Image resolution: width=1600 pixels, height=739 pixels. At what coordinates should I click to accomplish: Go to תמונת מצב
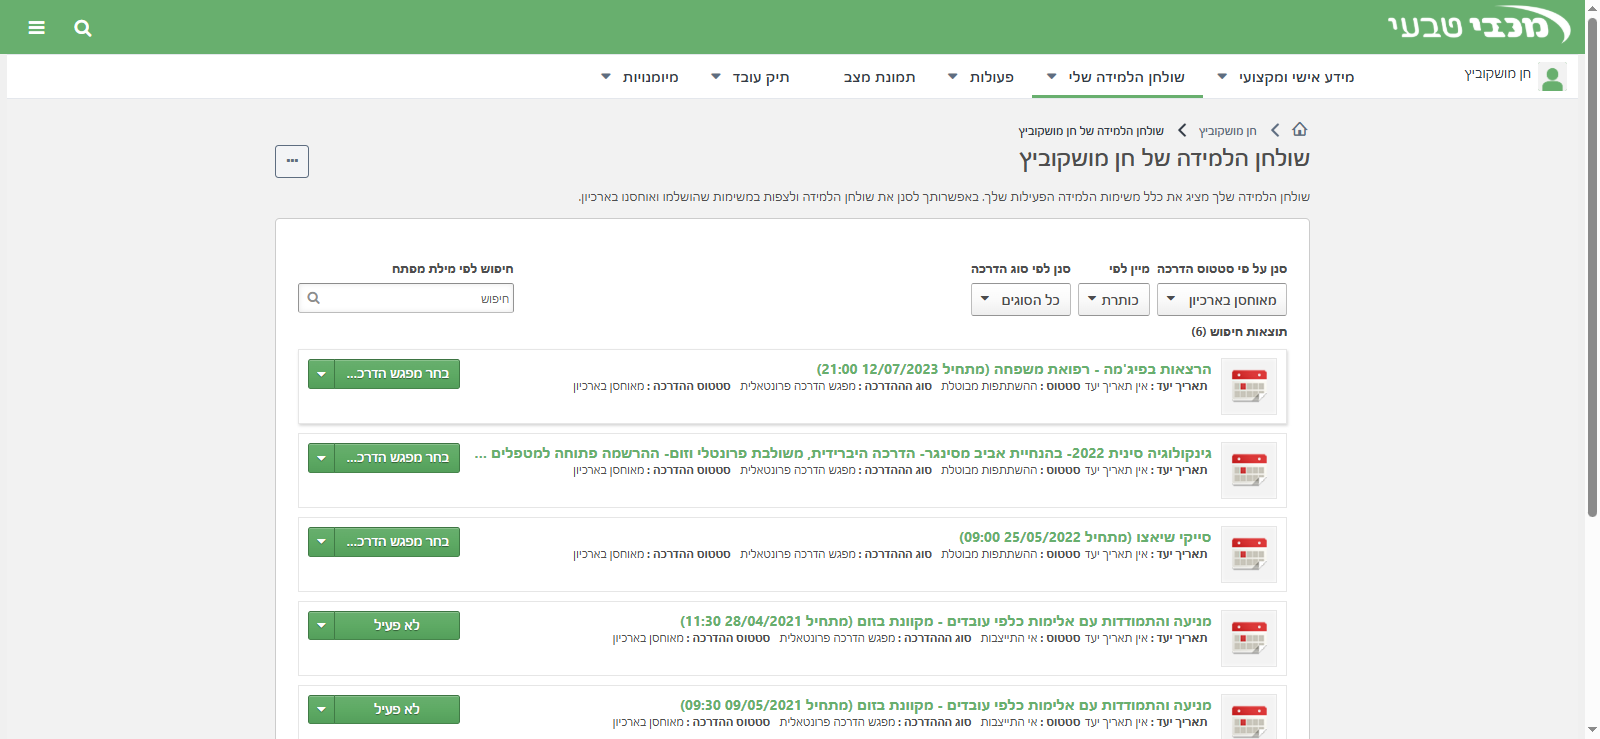(x=879, y=77)
